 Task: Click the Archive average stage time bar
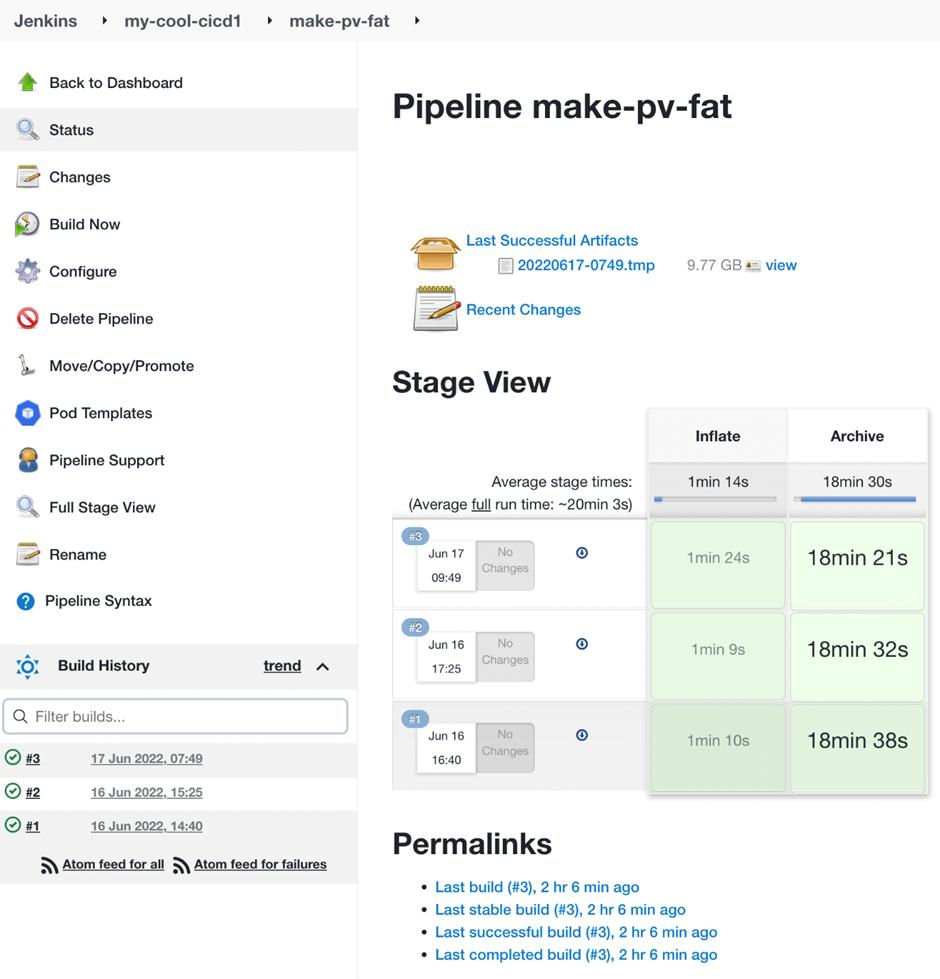click(x=857, y=498)
